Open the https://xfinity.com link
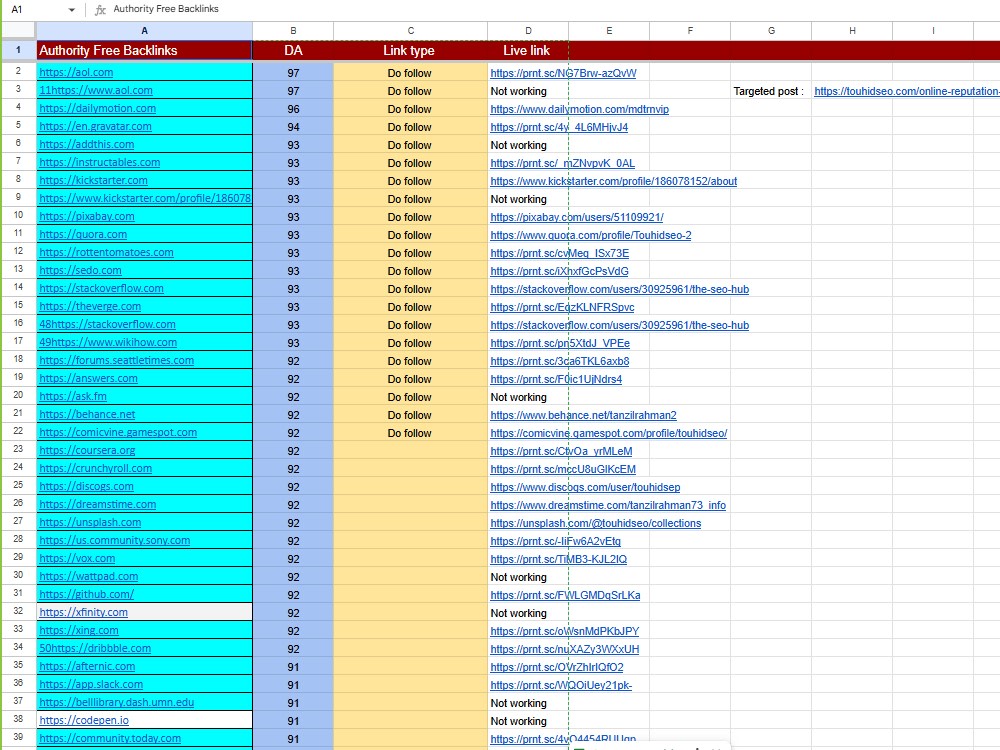This screenshot has width=1000, height=750. coord(84,612)
